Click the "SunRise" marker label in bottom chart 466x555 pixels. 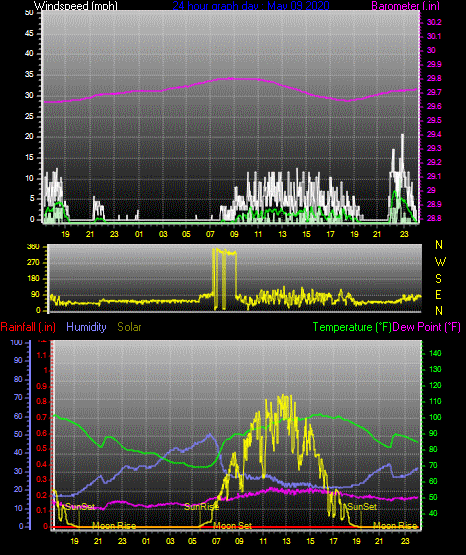pos(202,507)
